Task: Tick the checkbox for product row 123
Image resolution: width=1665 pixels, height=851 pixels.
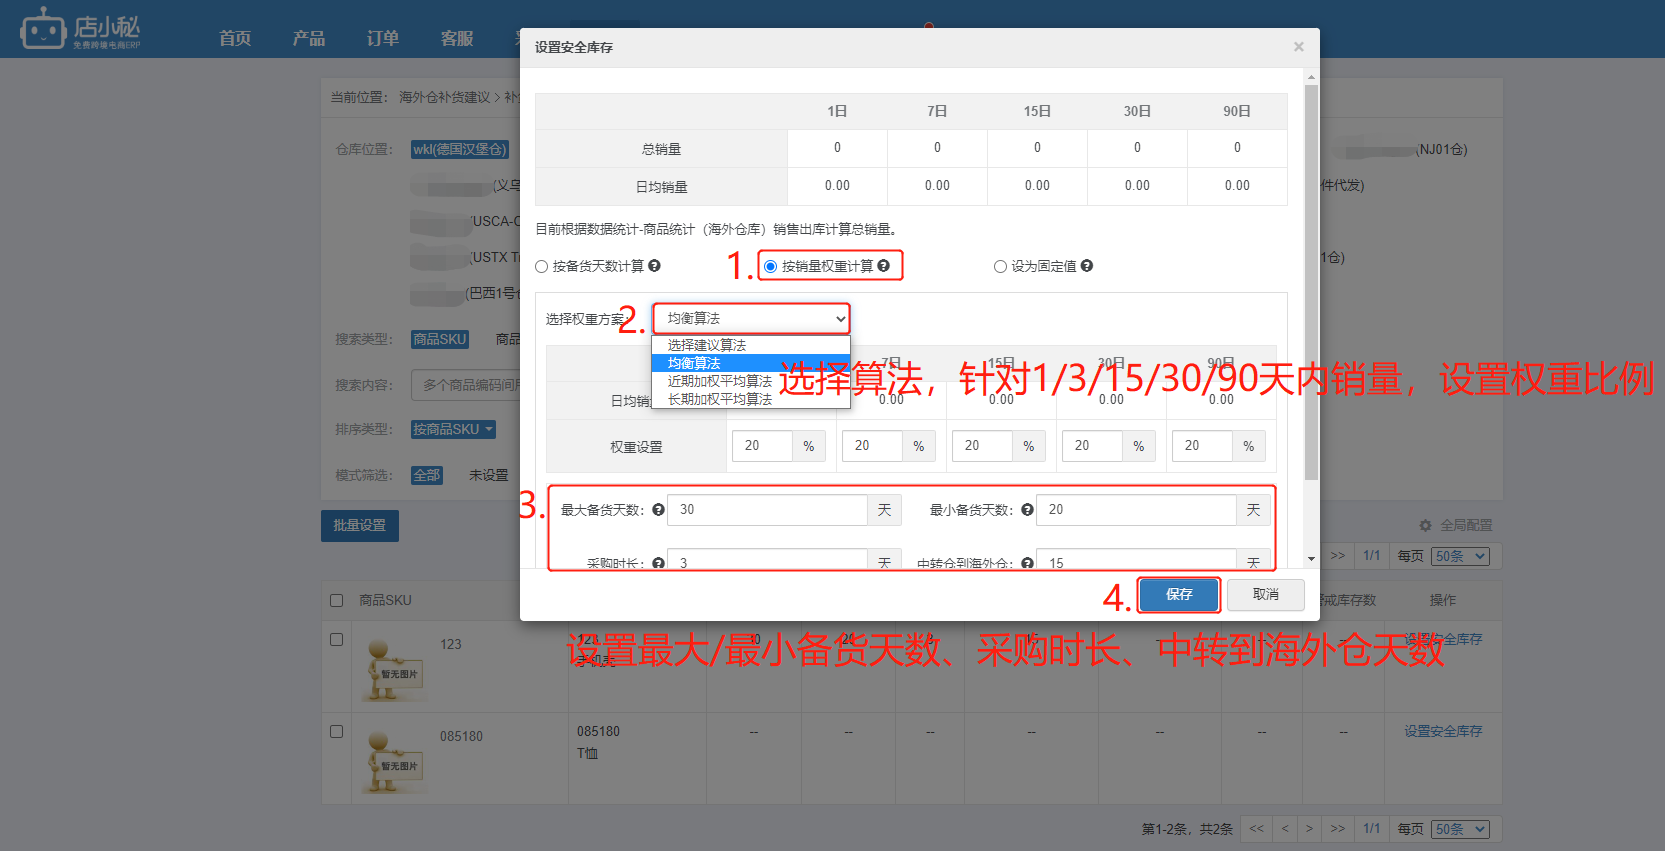Action: coord(337,640)
